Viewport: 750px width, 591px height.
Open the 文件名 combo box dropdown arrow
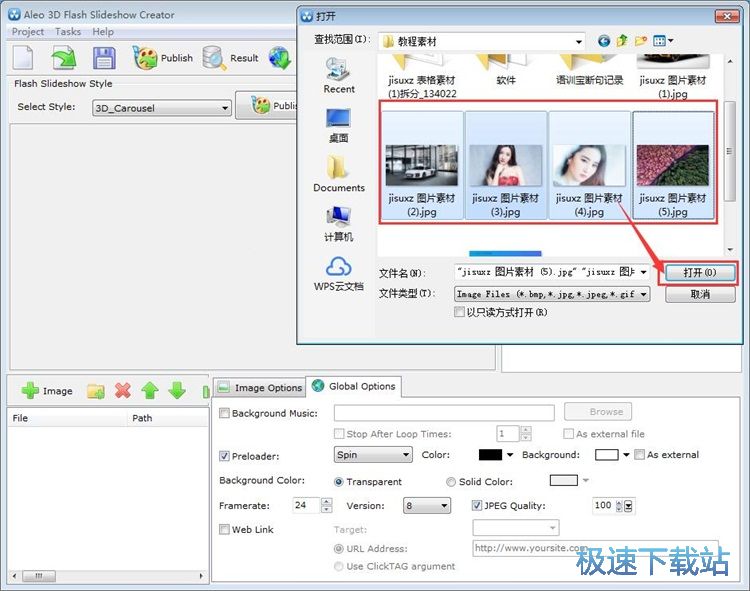(643, 272)
